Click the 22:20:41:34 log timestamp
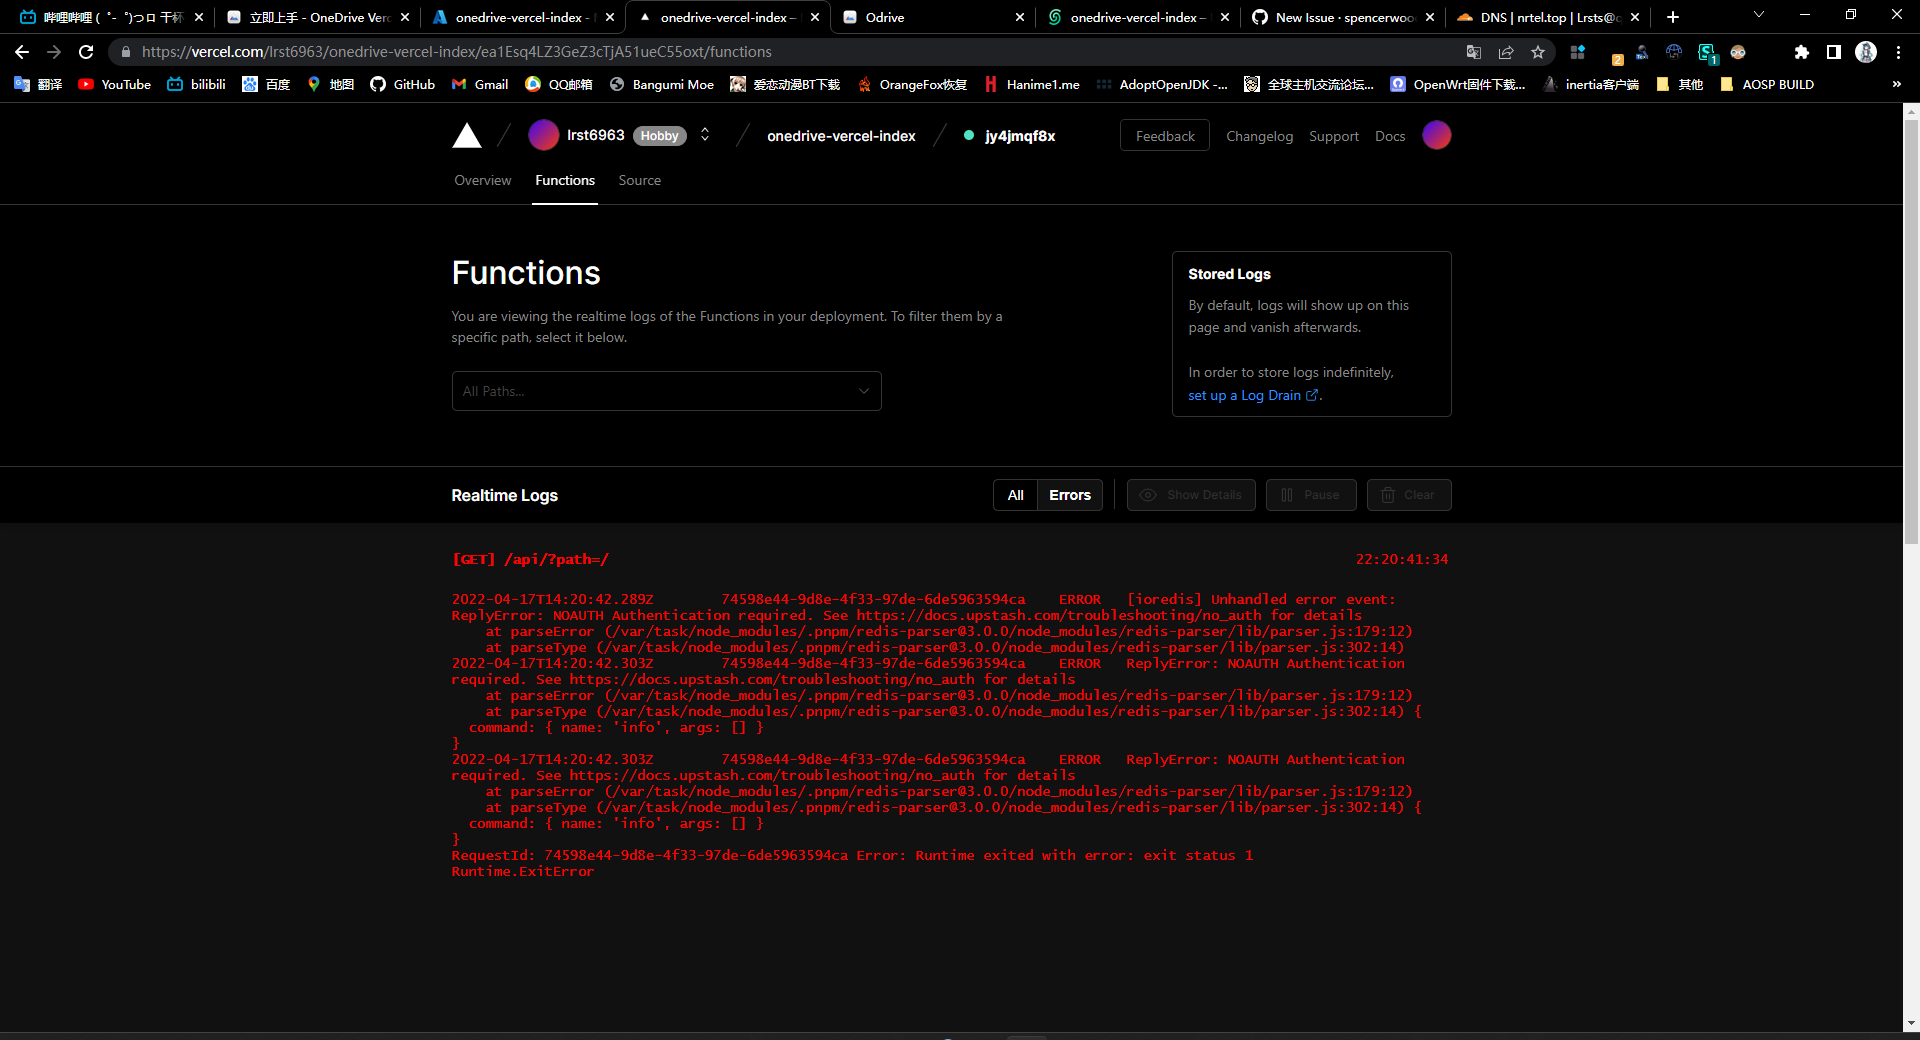The height and width of the screenshot is (1040, 1920). 1402,559
